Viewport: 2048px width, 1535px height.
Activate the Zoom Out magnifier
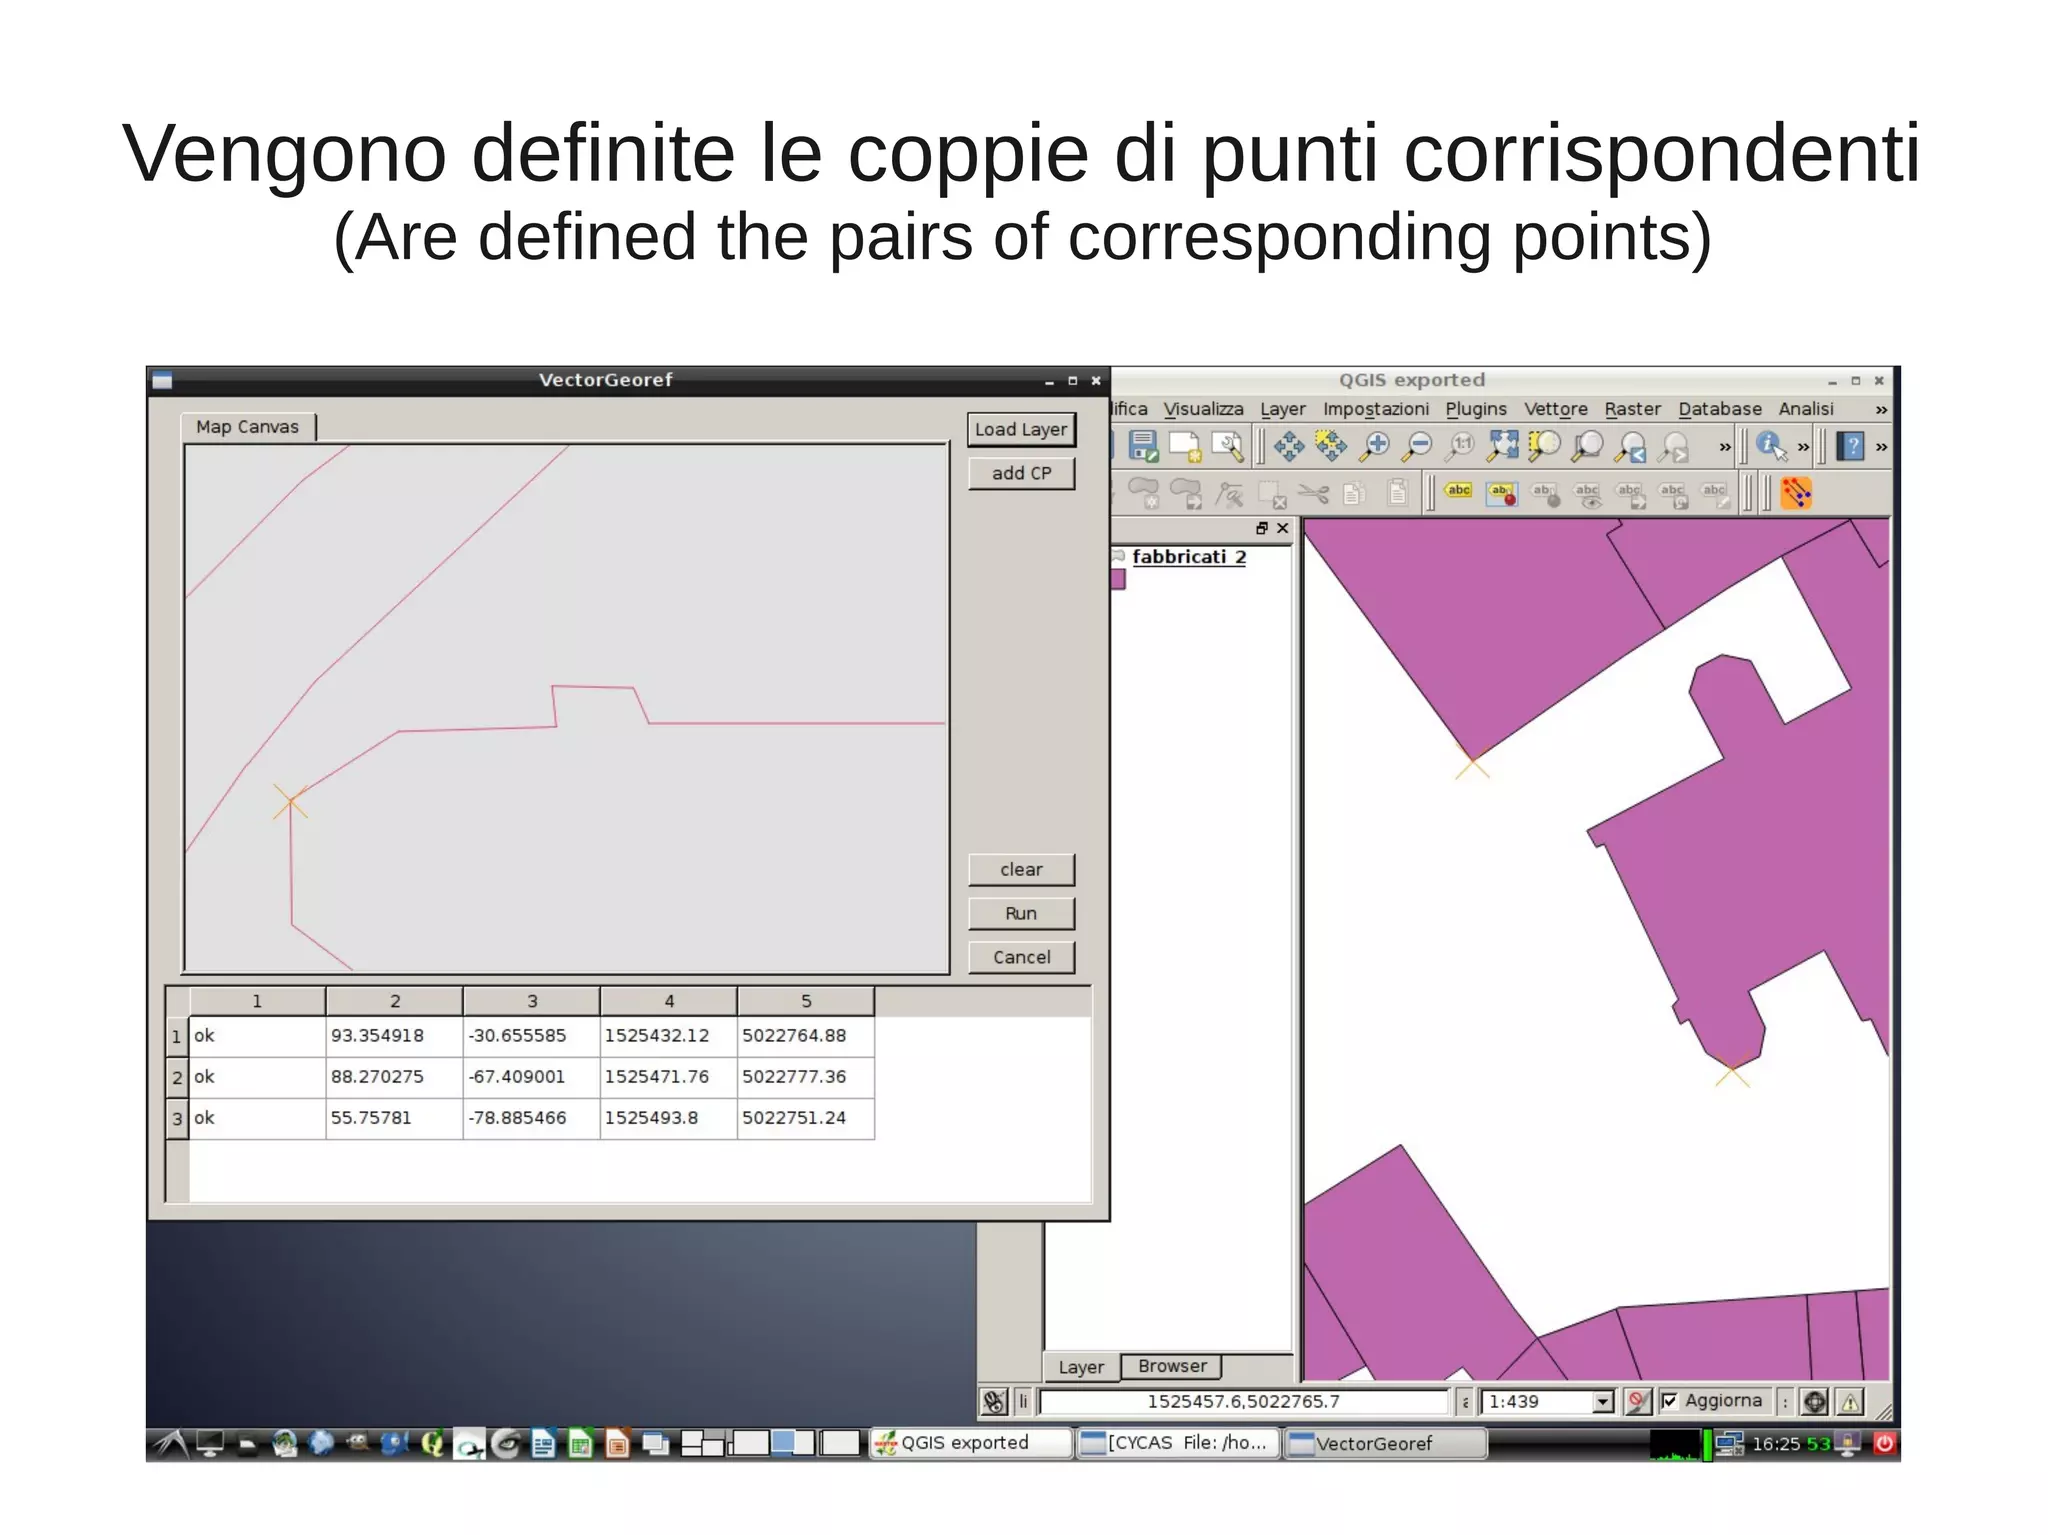click(x=1417, y=446)
